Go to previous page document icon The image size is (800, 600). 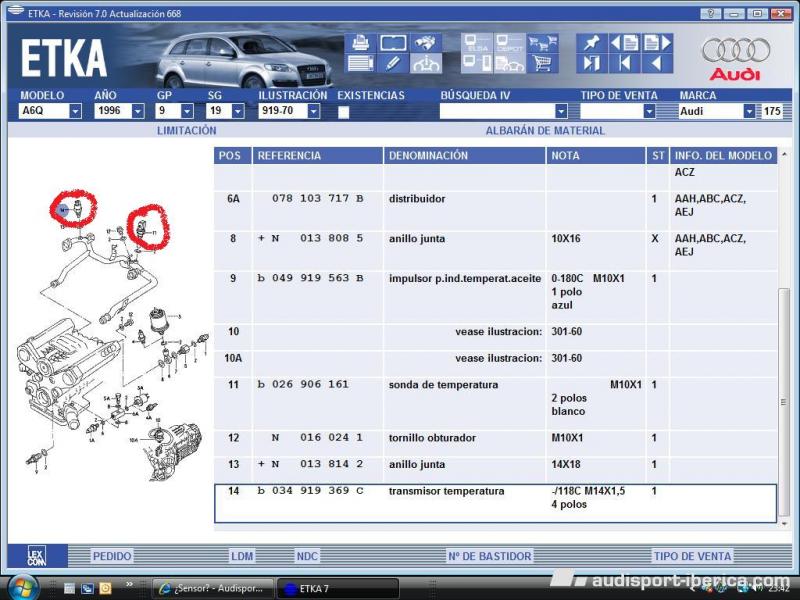[x=624, y=43]
